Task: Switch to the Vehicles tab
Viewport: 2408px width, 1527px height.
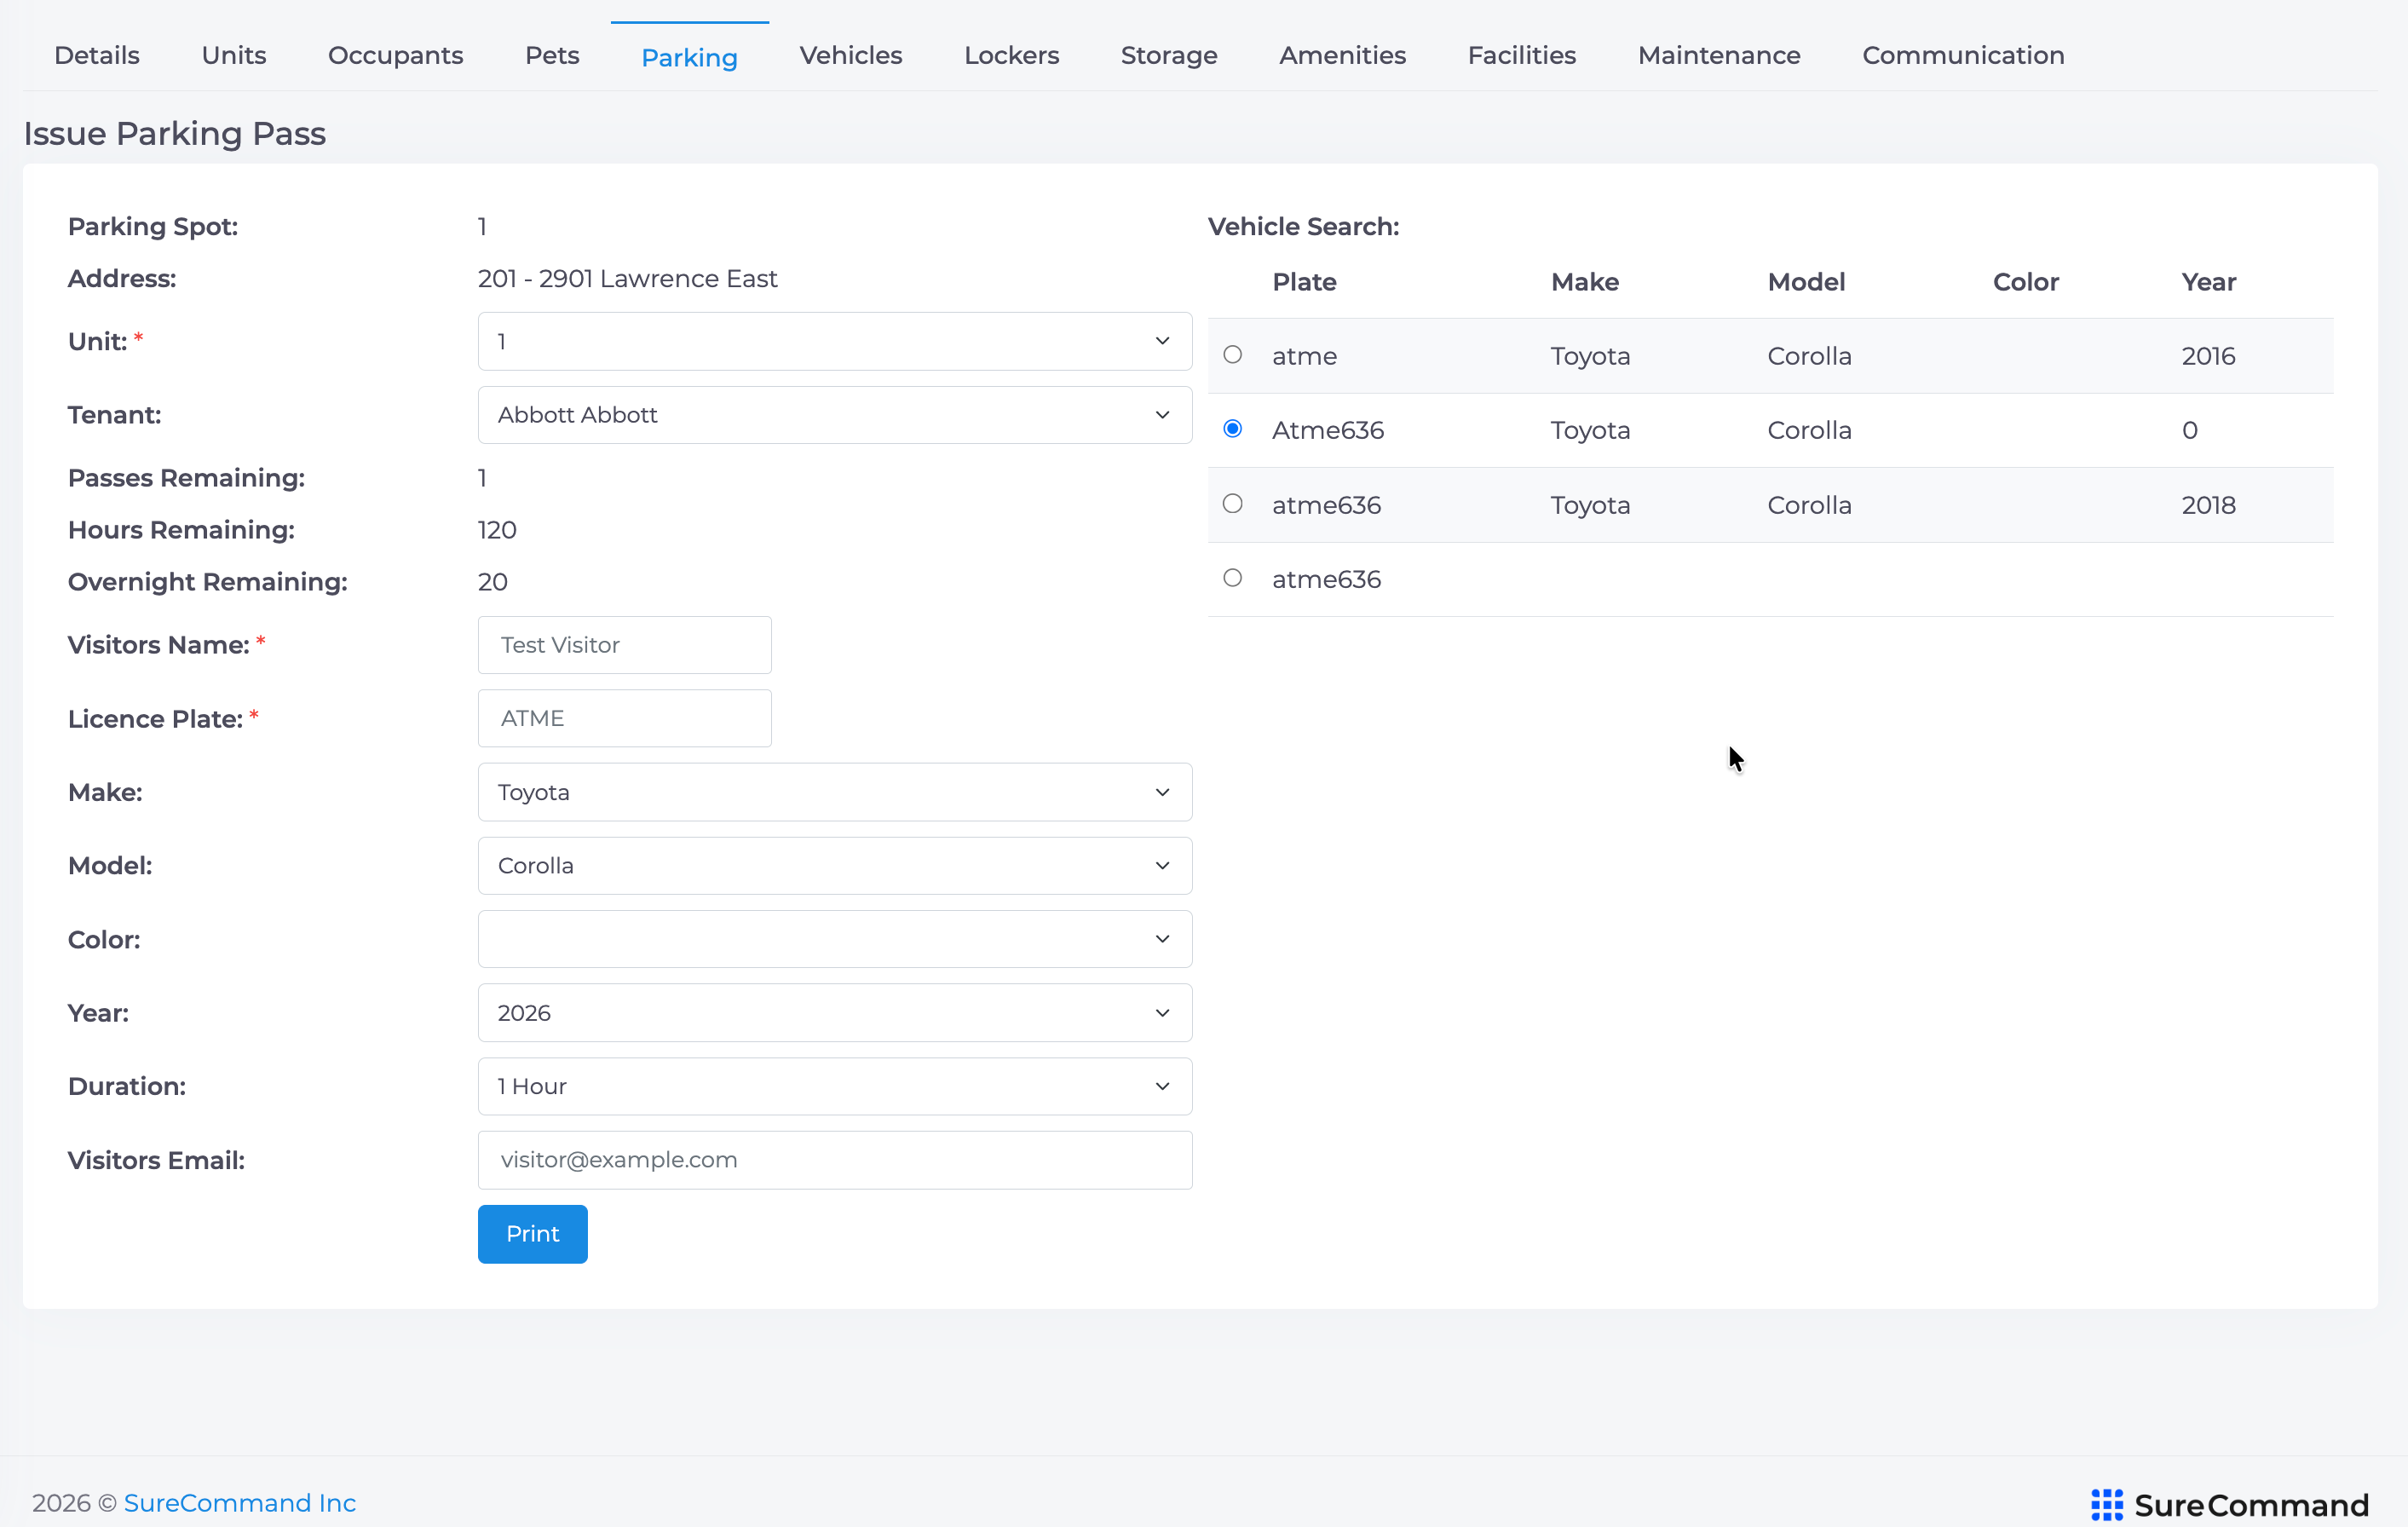Action: pyautogui.click(x=850, y=55)
